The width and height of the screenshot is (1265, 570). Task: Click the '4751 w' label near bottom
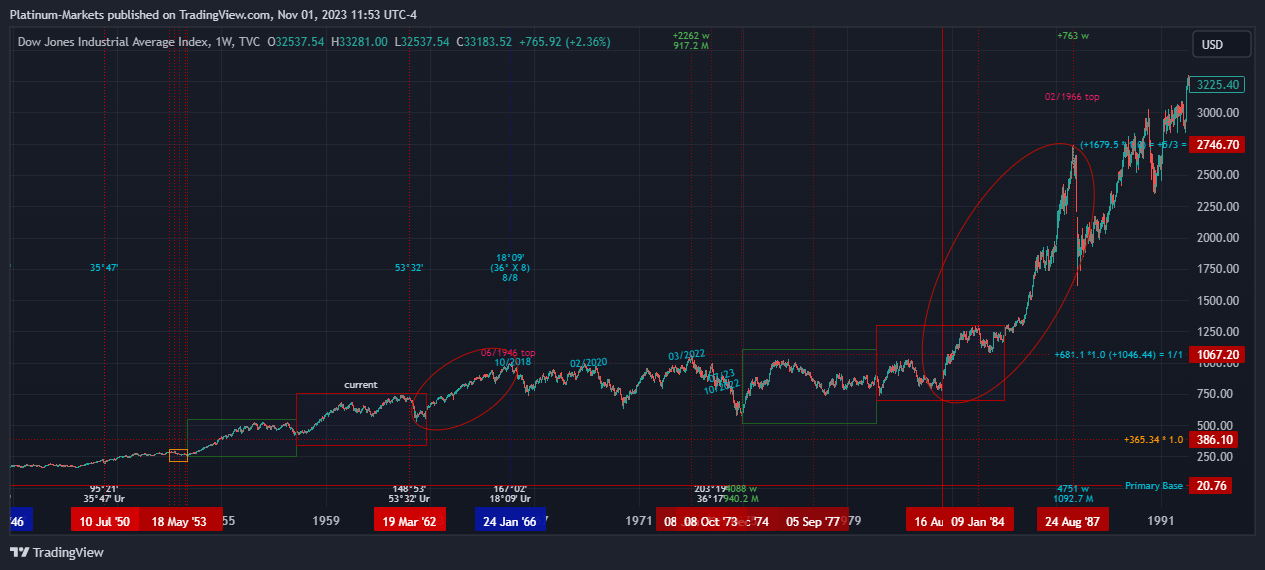point(1073,488)
